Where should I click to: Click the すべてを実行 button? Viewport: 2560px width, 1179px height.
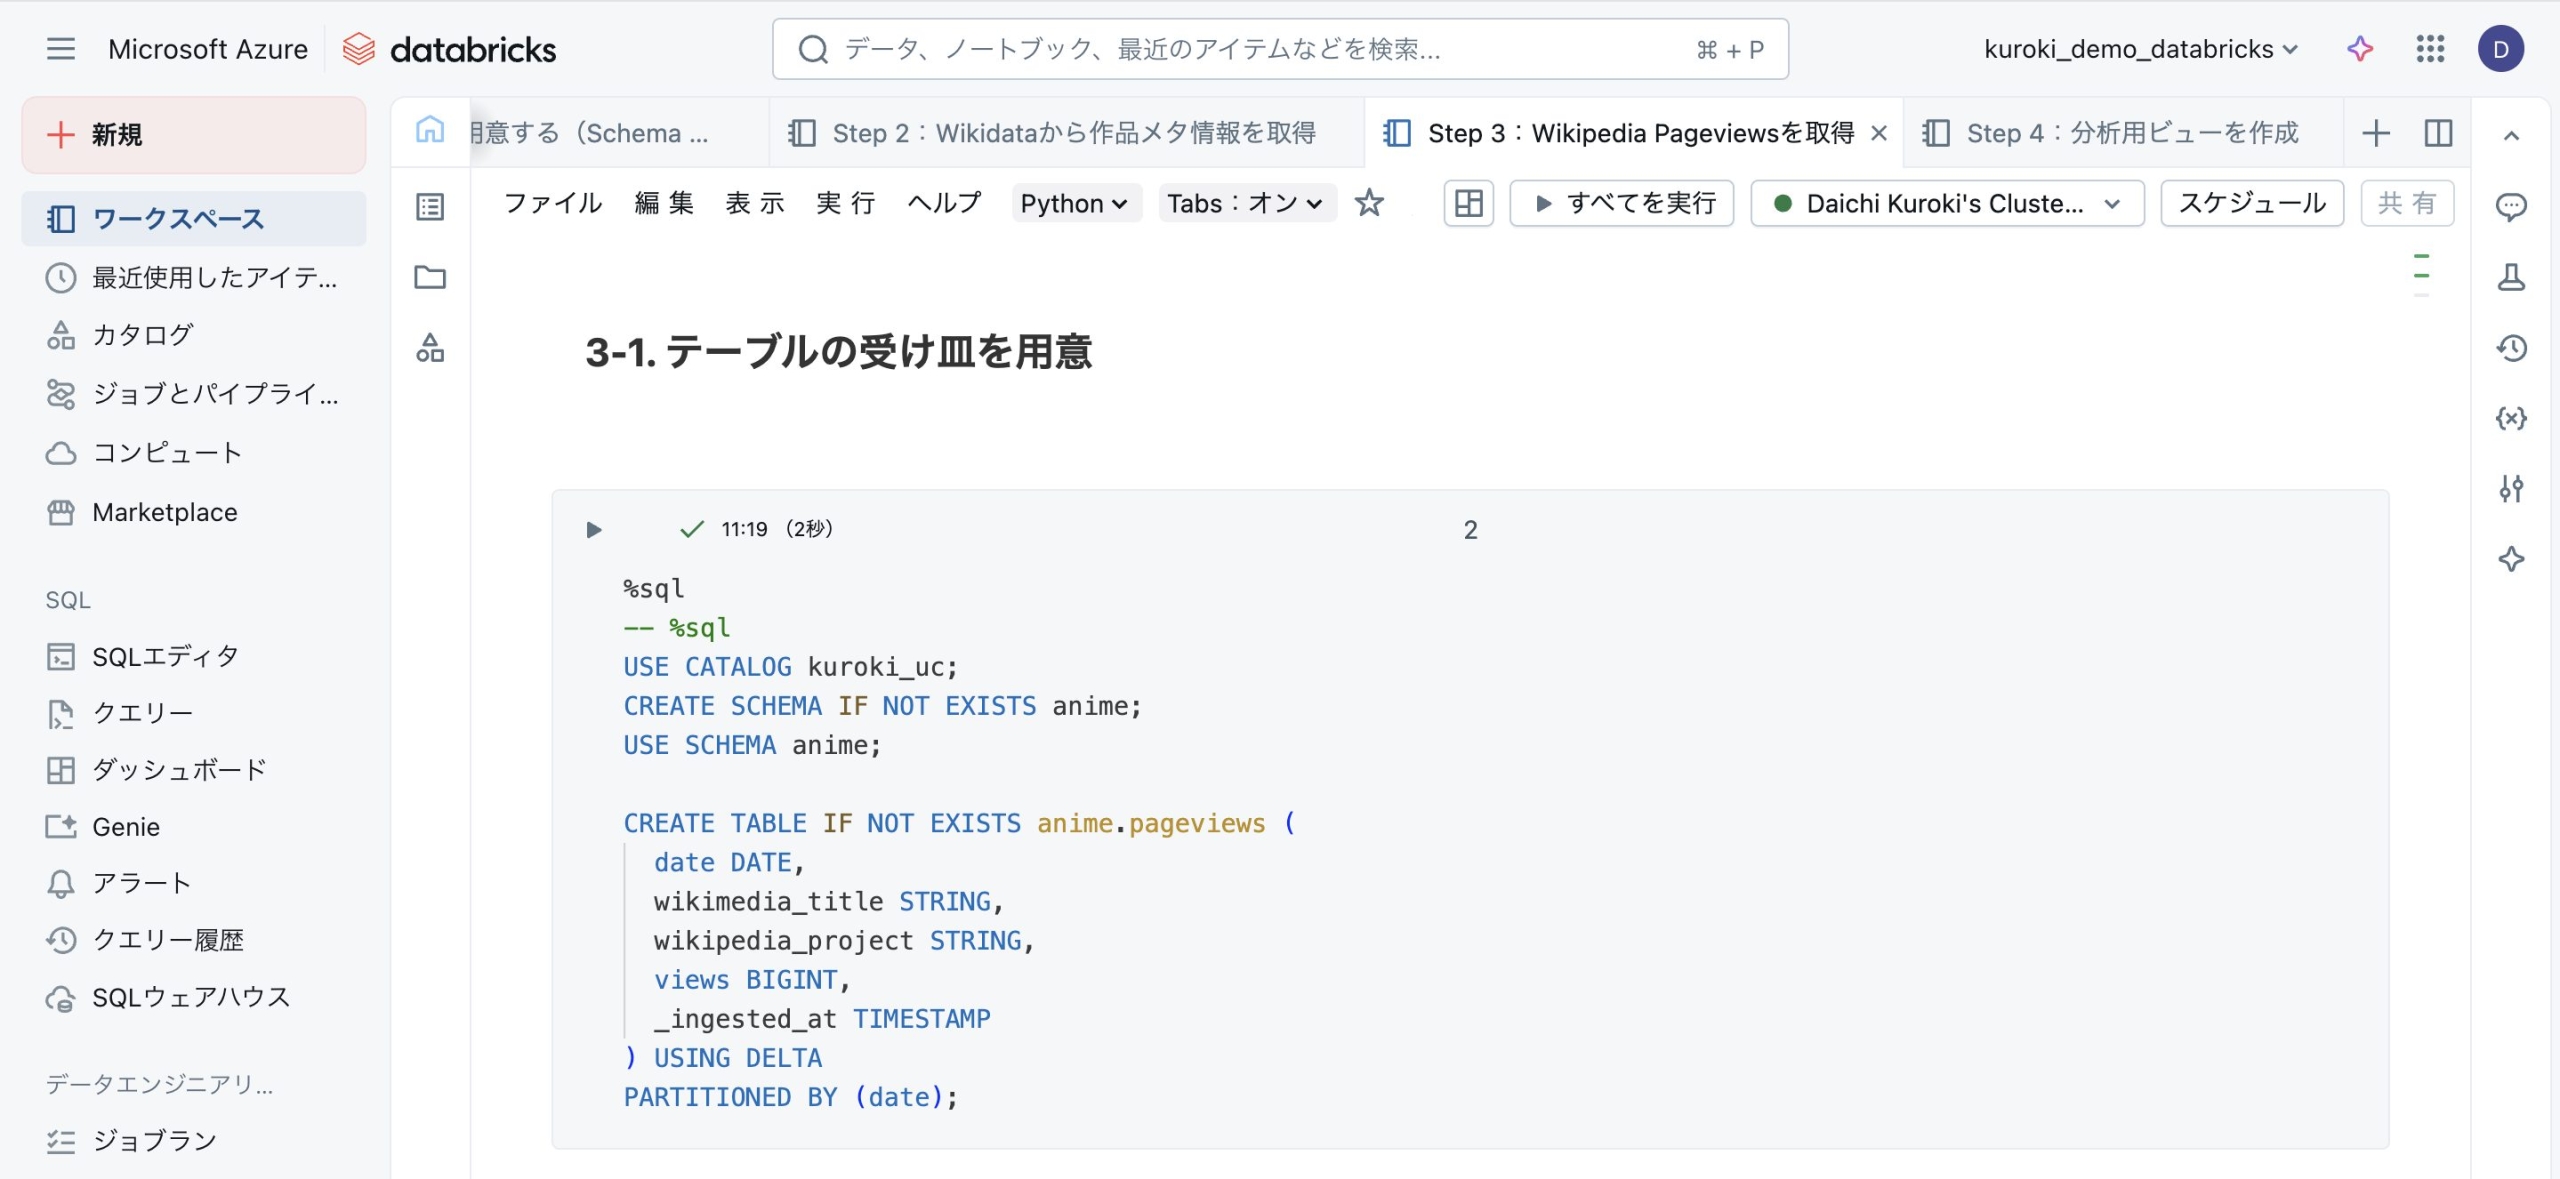tap(1622, 204)
